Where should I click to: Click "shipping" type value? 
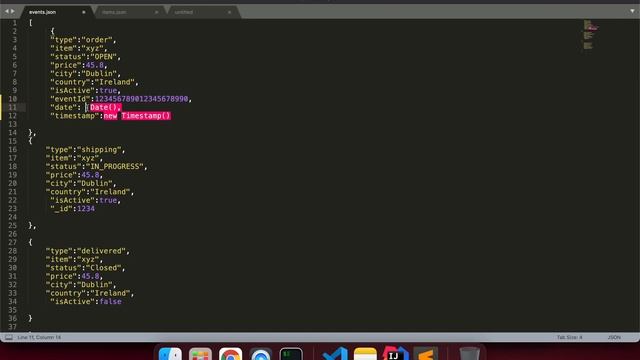click(x=99, y=150)
